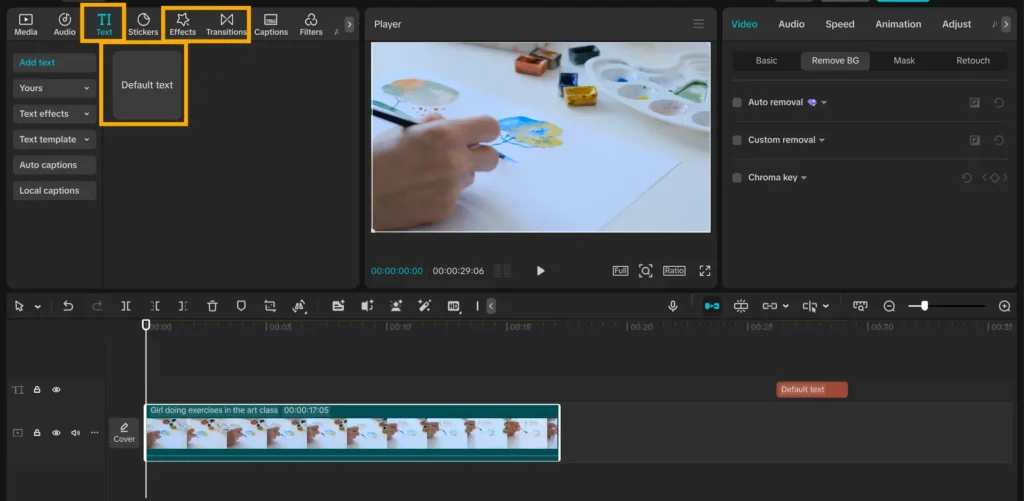1024x501 pixels.
Task: Open the Filters panel
Action: tap(311, 24)
